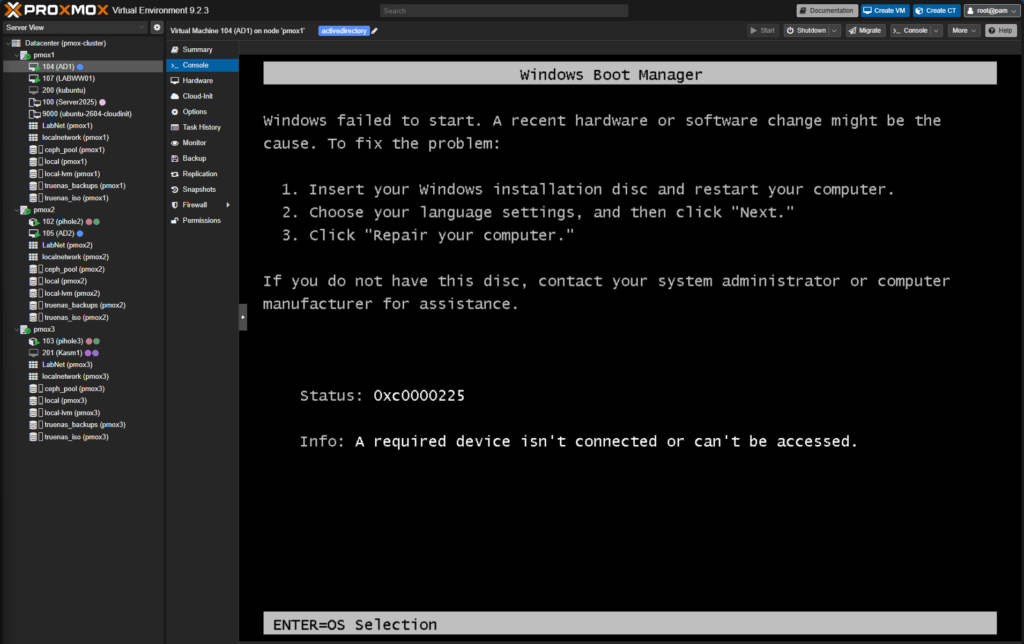Expand the Firewall submenu arrow
This screenshot has width=1024, height=644.
pos(228,205)
